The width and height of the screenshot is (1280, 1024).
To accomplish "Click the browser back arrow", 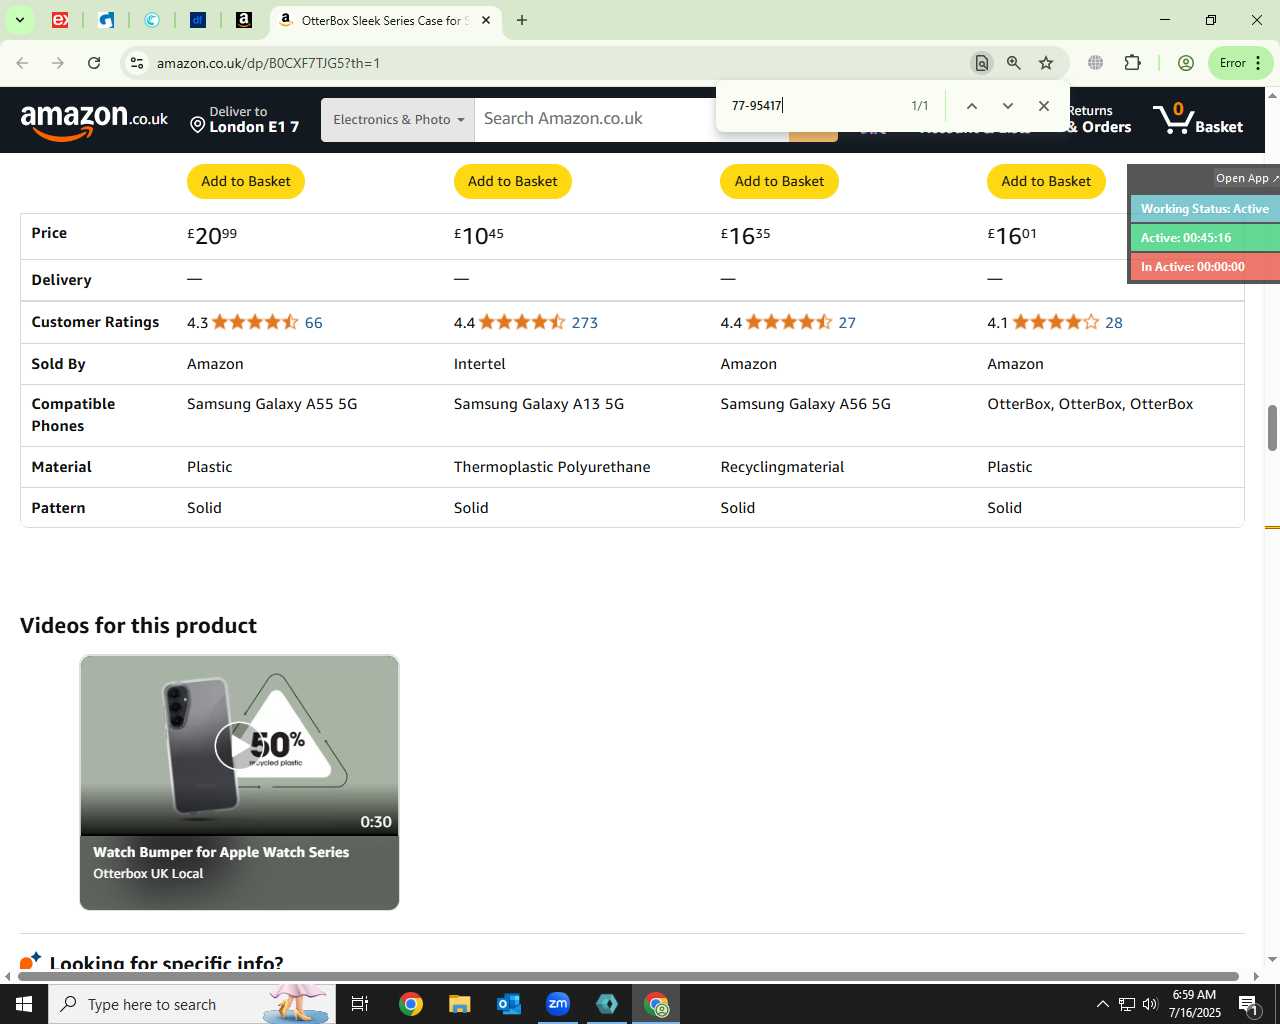I will 22,63.
